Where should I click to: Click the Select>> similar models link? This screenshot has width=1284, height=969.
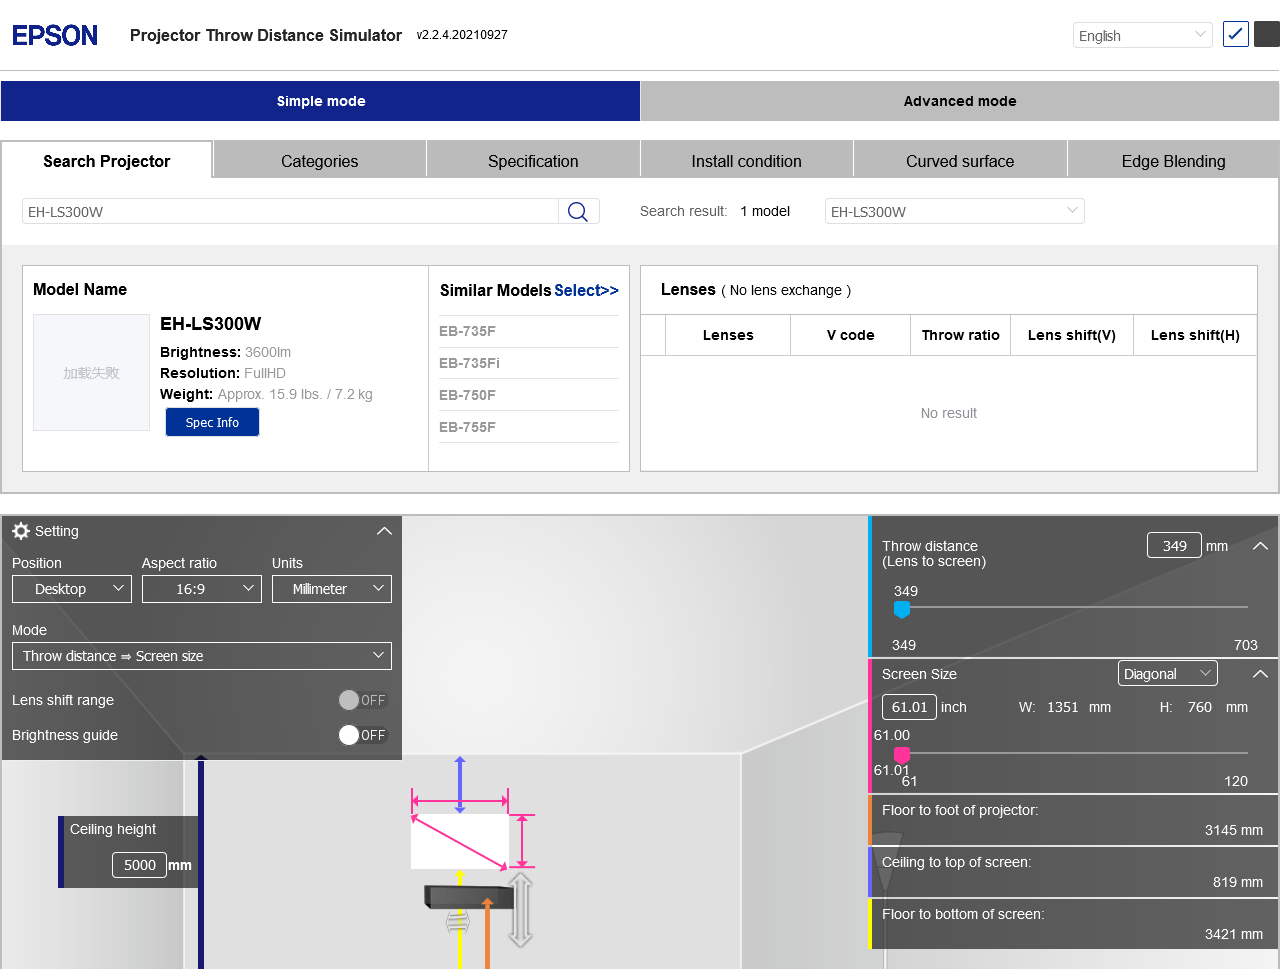pos(587,290)
